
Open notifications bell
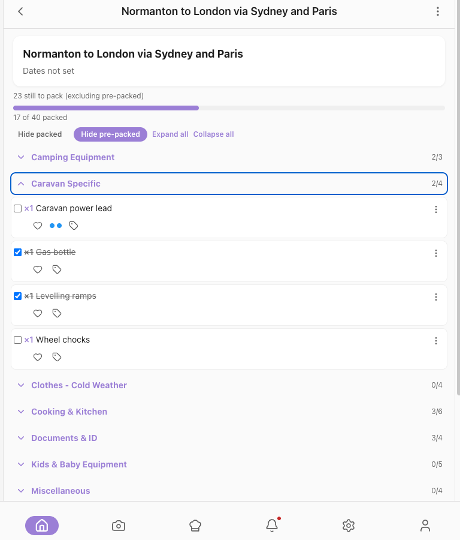click(x=272, y=525)
